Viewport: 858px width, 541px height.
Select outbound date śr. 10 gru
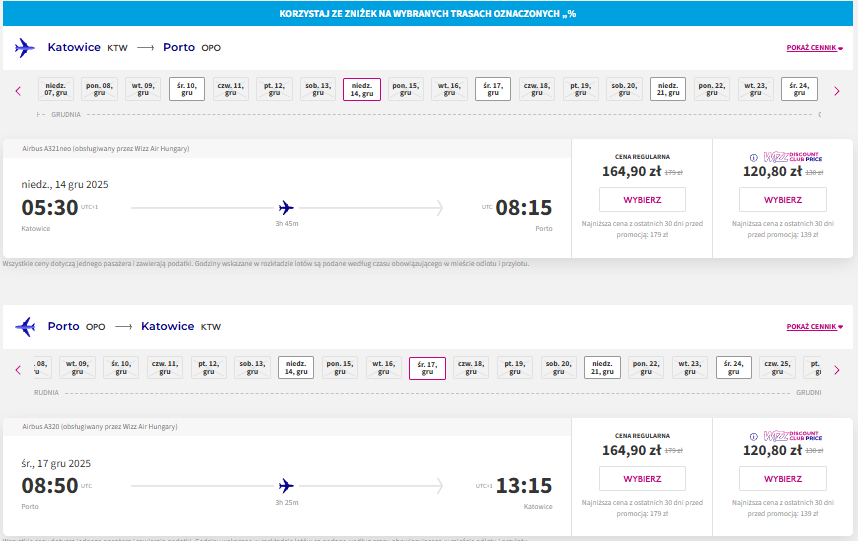tap(187, 89)
